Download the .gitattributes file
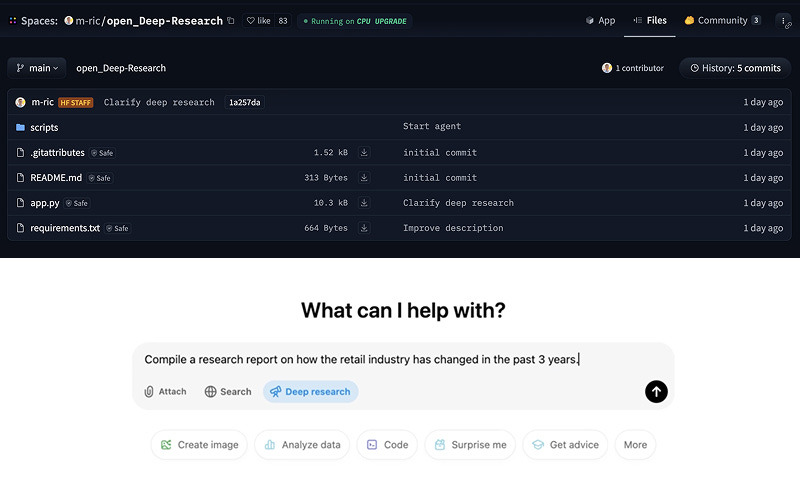 (x=364, y=153)
